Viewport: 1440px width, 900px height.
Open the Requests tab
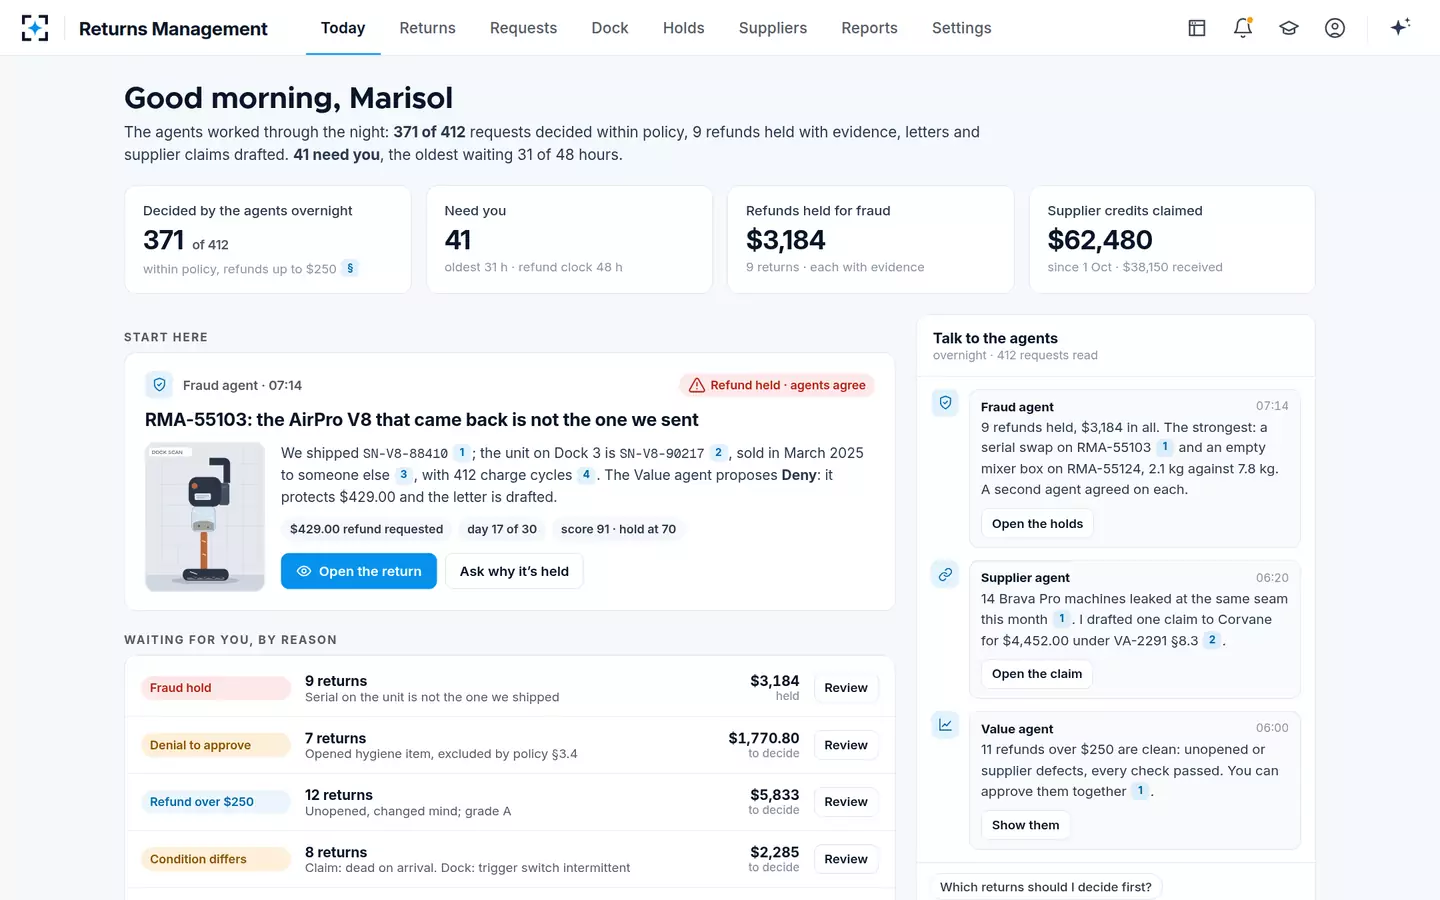point(523,28)
